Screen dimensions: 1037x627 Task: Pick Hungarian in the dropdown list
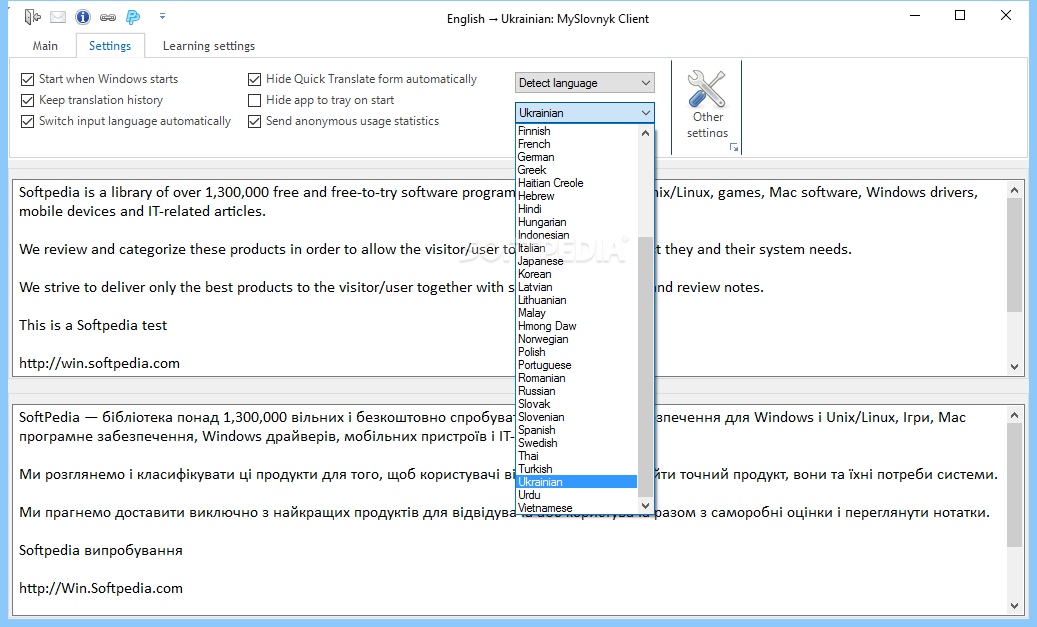tap(576, 222)
